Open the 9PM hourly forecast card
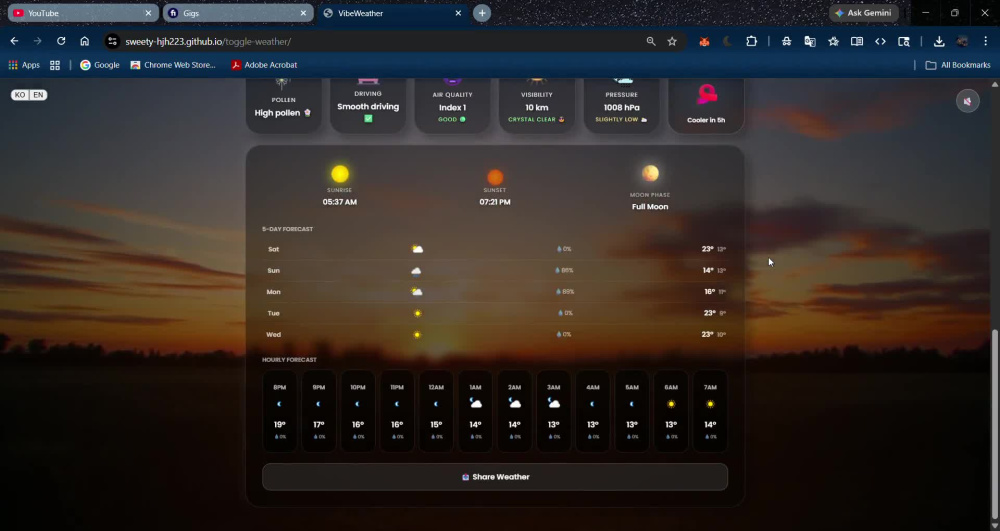The height and width of the screenshot is (531, 1000). pos(319,412)
